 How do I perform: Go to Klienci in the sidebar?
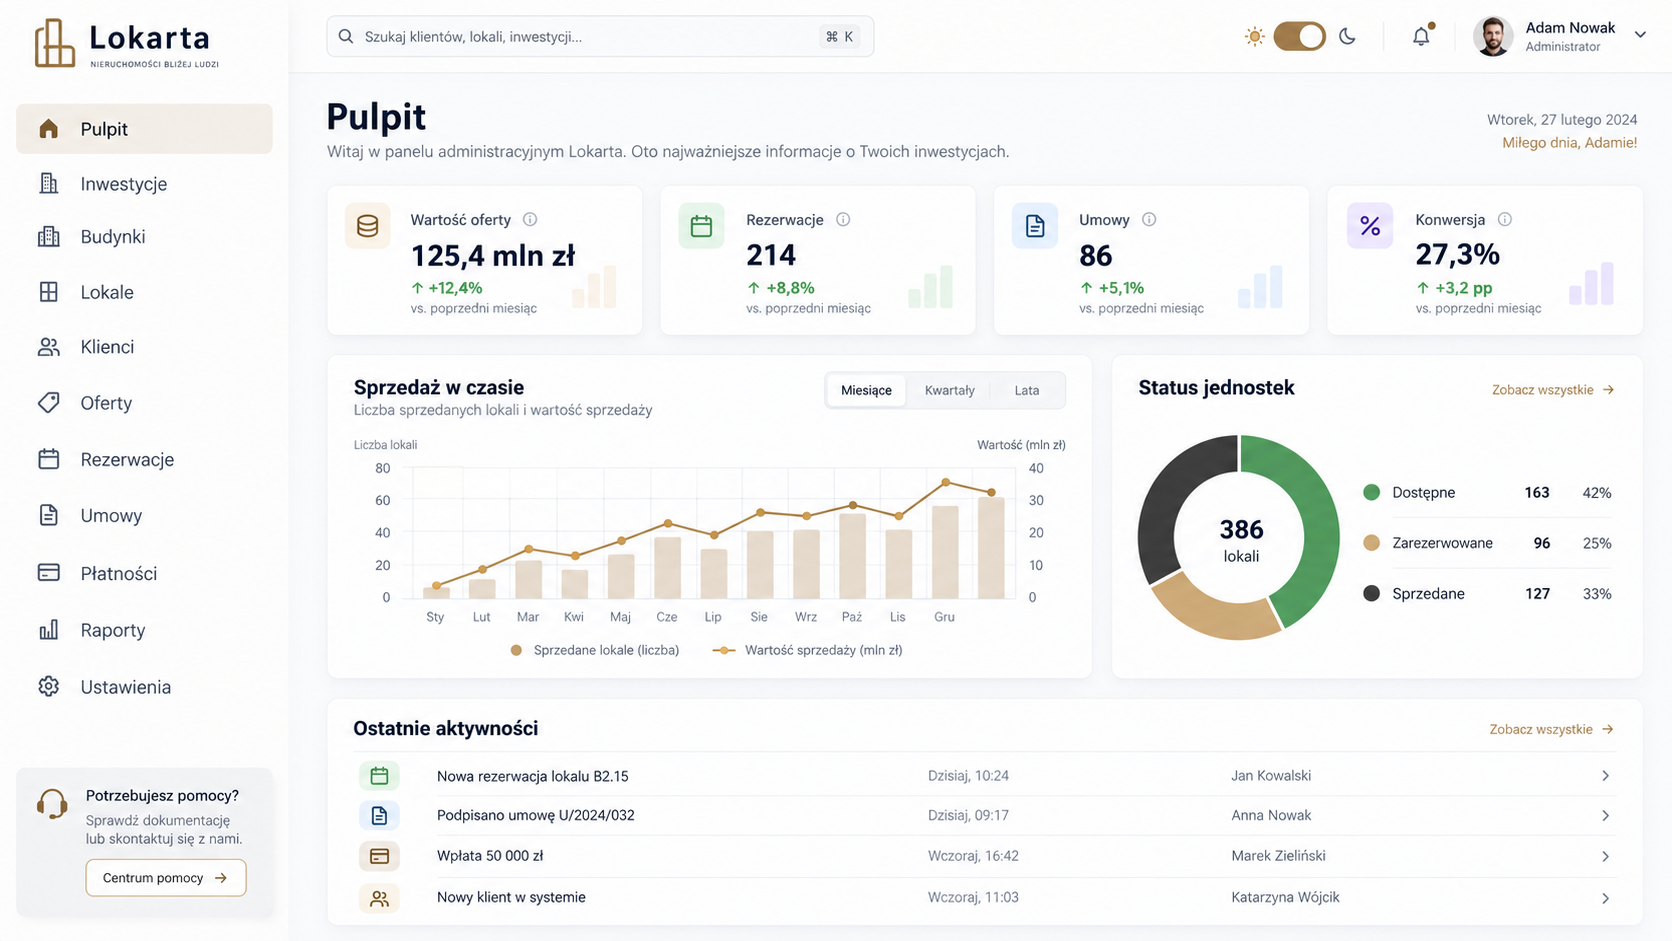(144, 347)
